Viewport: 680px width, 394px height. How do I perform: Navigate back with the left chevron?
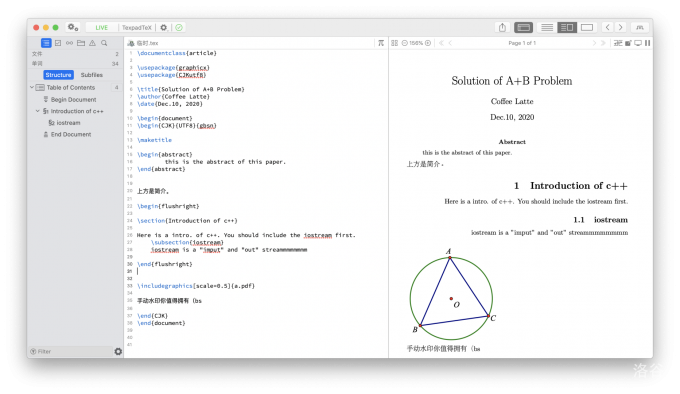[x=608, y=27]
